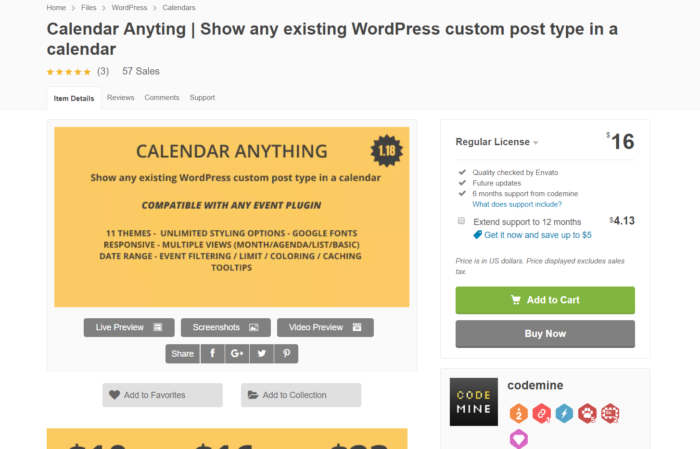Share on Twitter icon
The height and width of the screenshot is (449, 700).
[262, 353]
